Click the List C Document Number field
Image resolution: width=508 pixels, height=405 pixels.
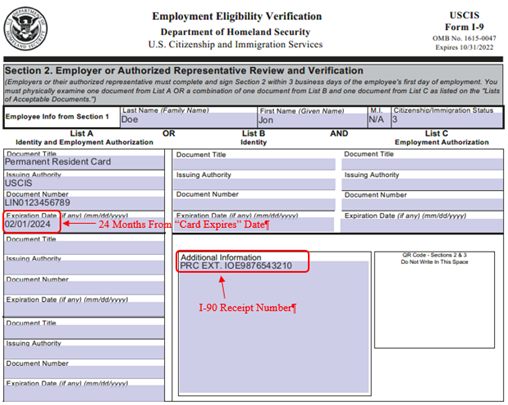pyautogui.click(x=422, y=205)
